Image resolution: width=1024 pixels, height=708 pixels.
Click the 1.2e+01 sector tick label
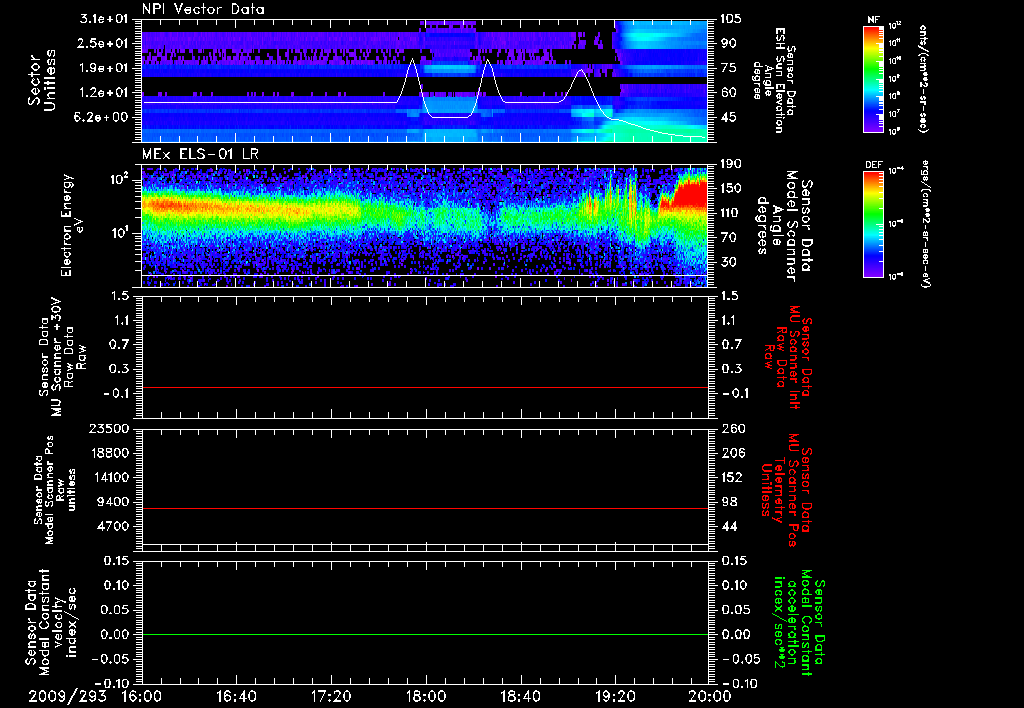pos(104,93)
